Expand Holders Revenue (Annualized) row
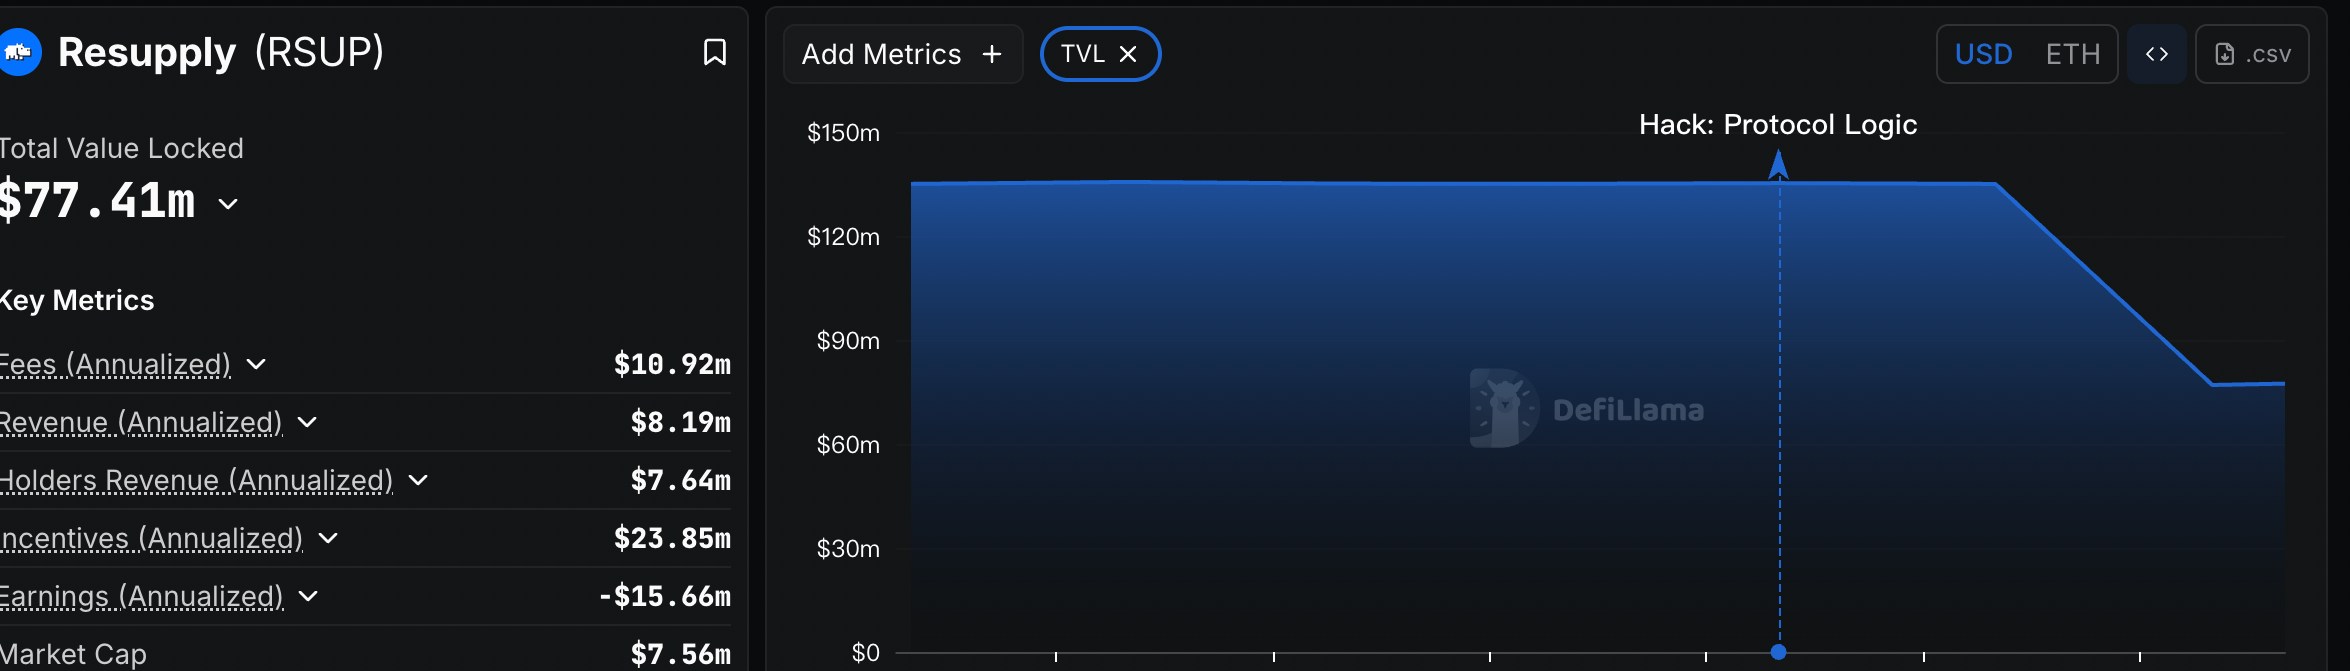 pos(418,480)
